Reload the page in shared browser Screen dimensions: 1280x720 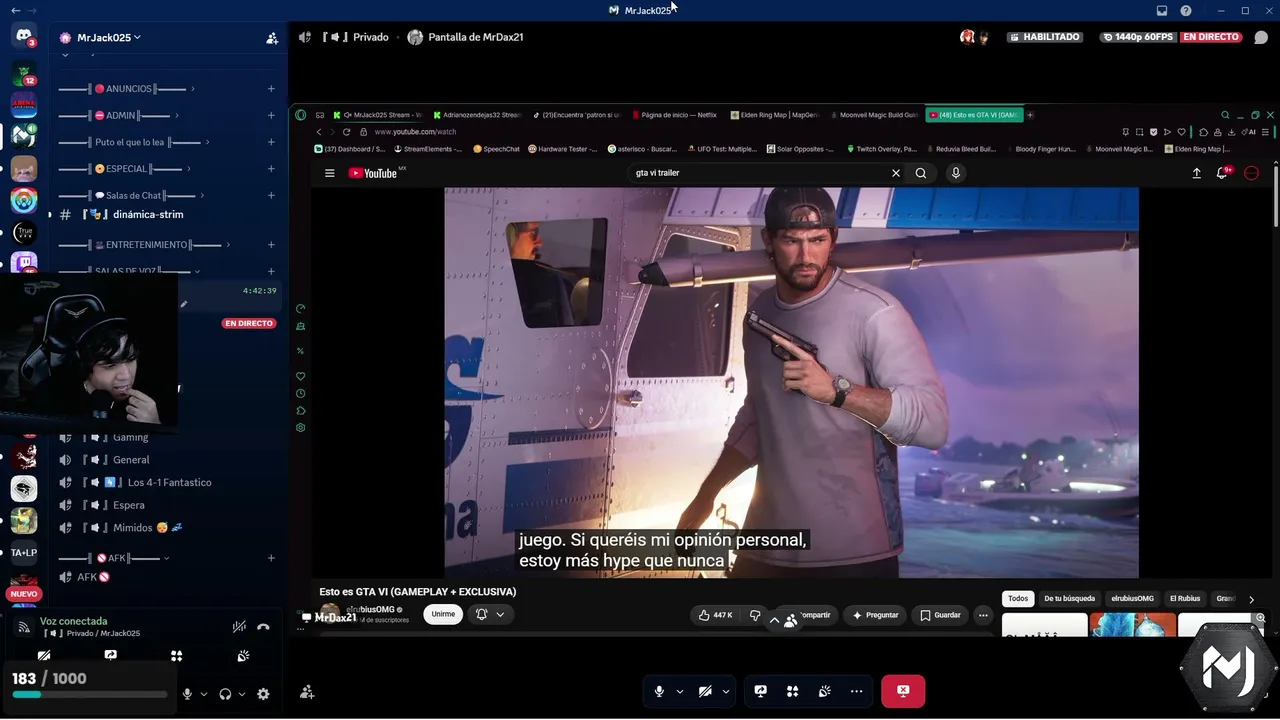[347, 132]
